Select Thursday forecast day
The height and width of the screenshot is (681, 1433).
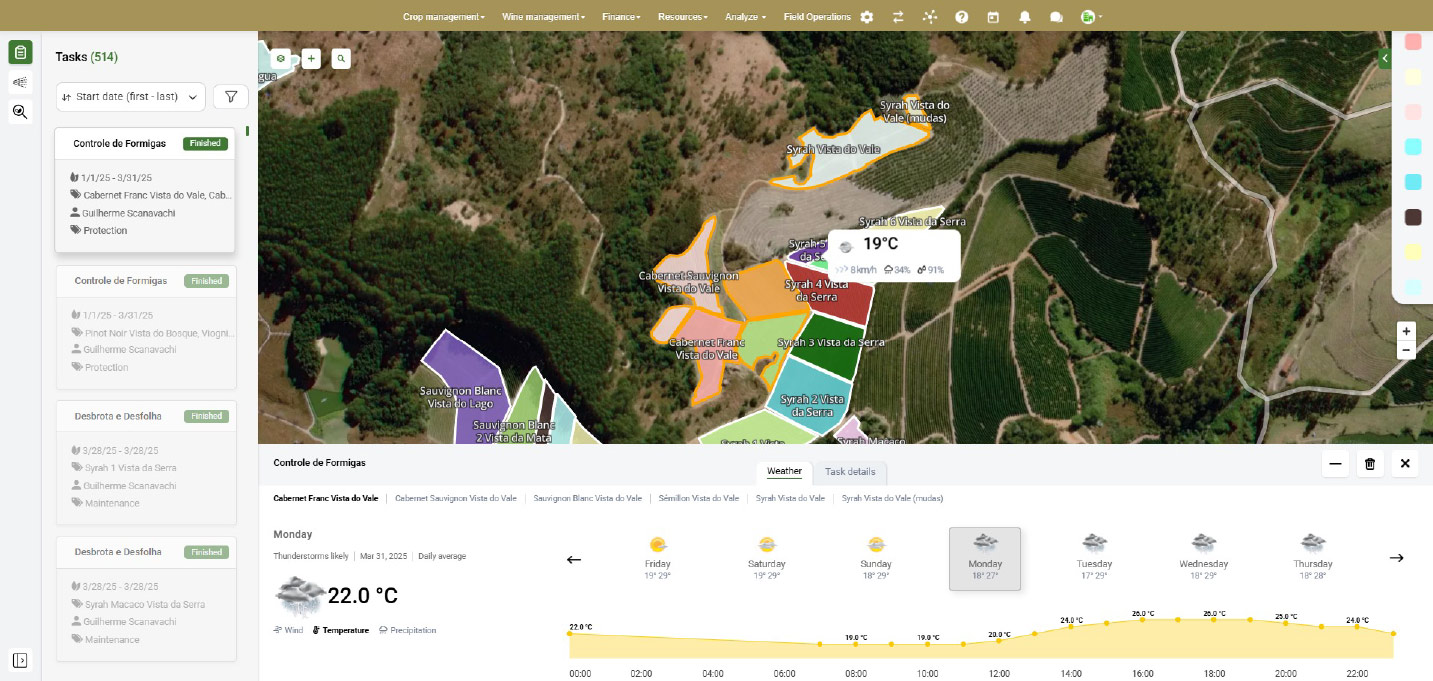[1312, 558]
